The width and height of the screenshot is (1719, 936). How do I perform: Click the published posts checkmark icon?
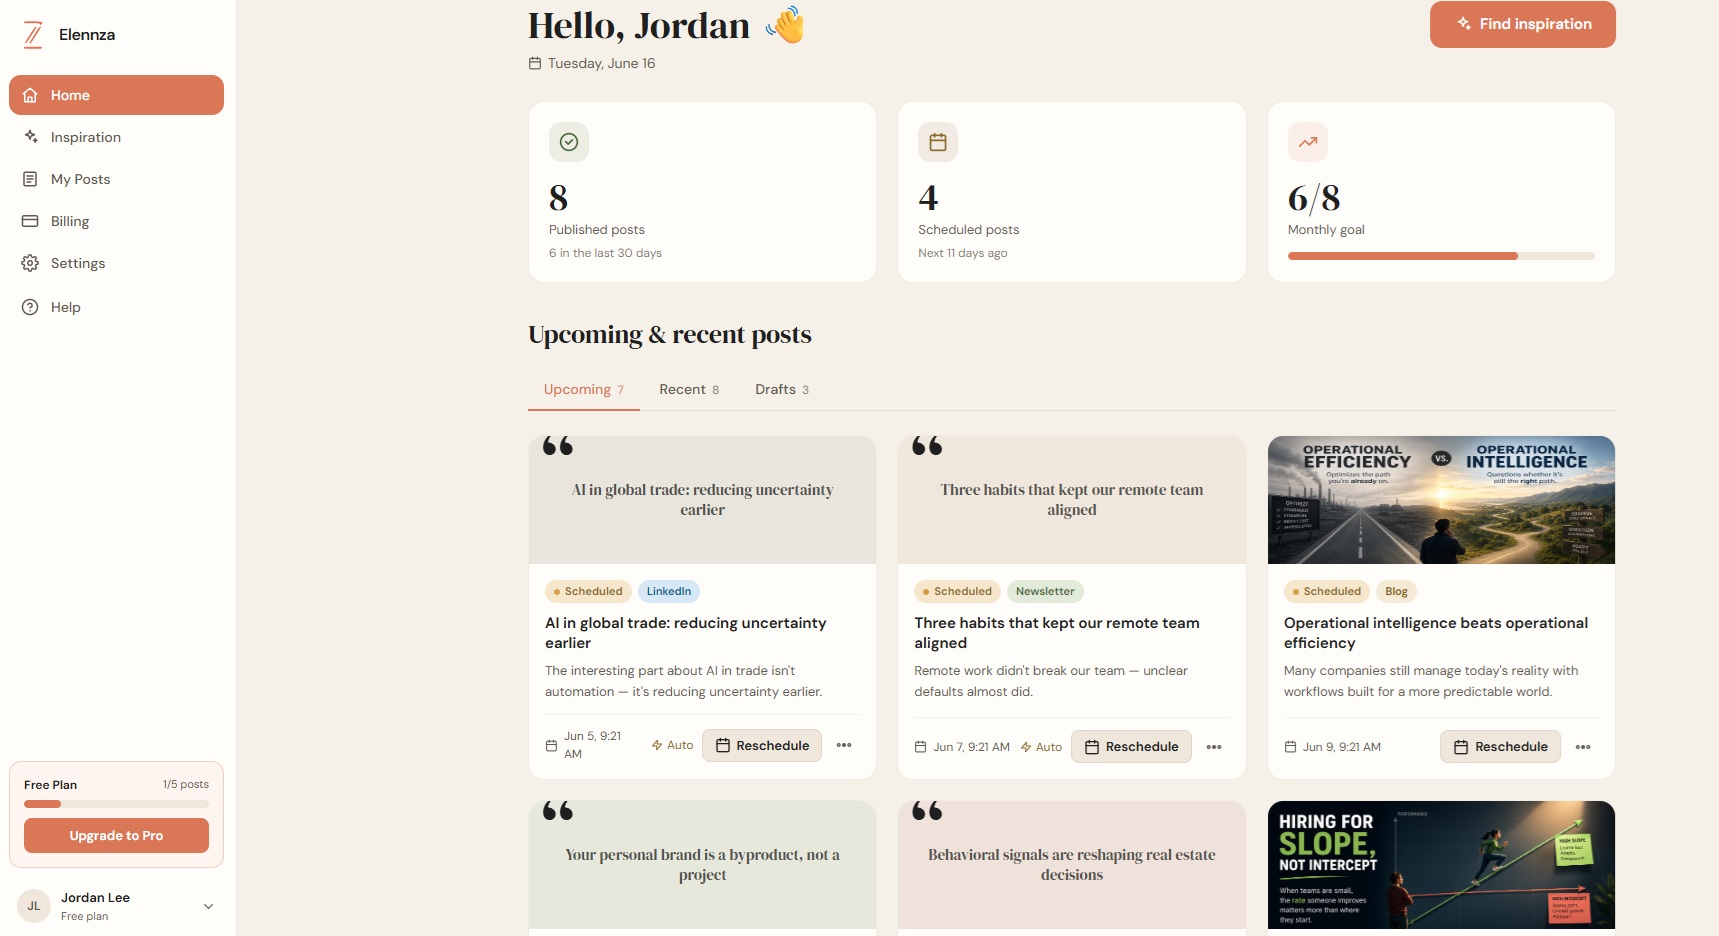569,142
